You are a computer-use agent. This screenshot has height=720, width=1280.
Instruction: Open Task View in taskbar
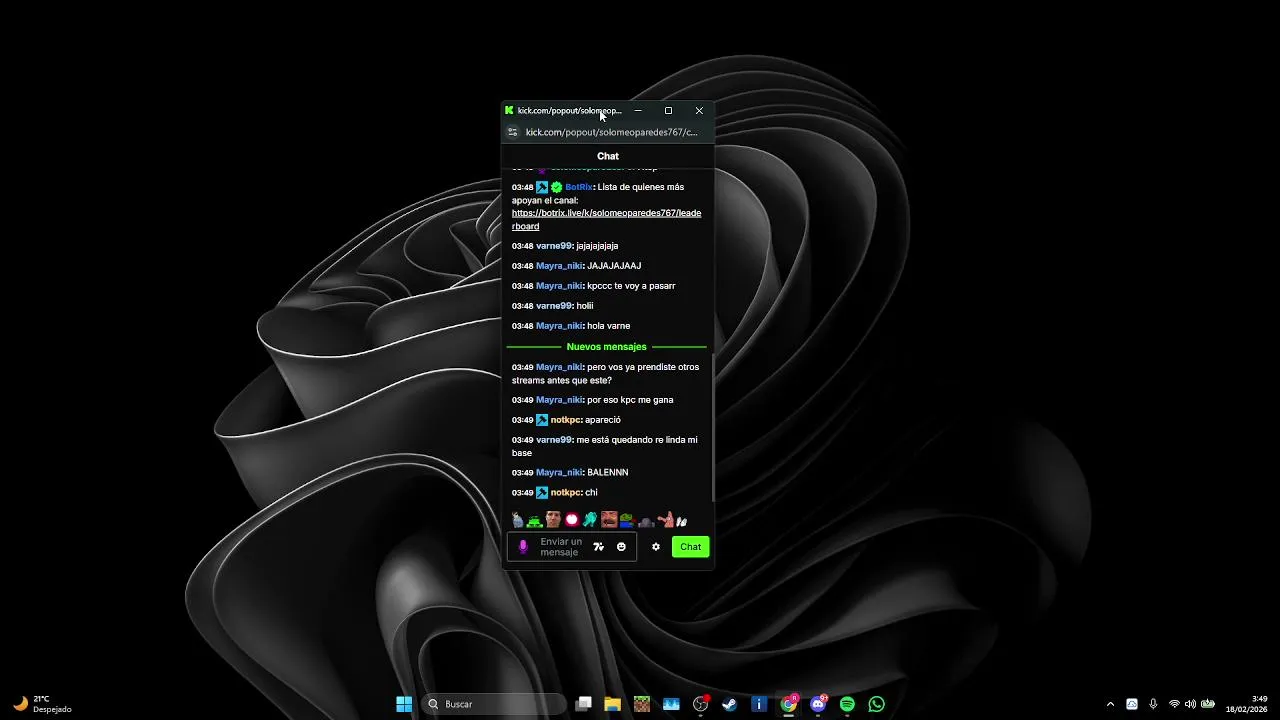(x=584, y=704)
